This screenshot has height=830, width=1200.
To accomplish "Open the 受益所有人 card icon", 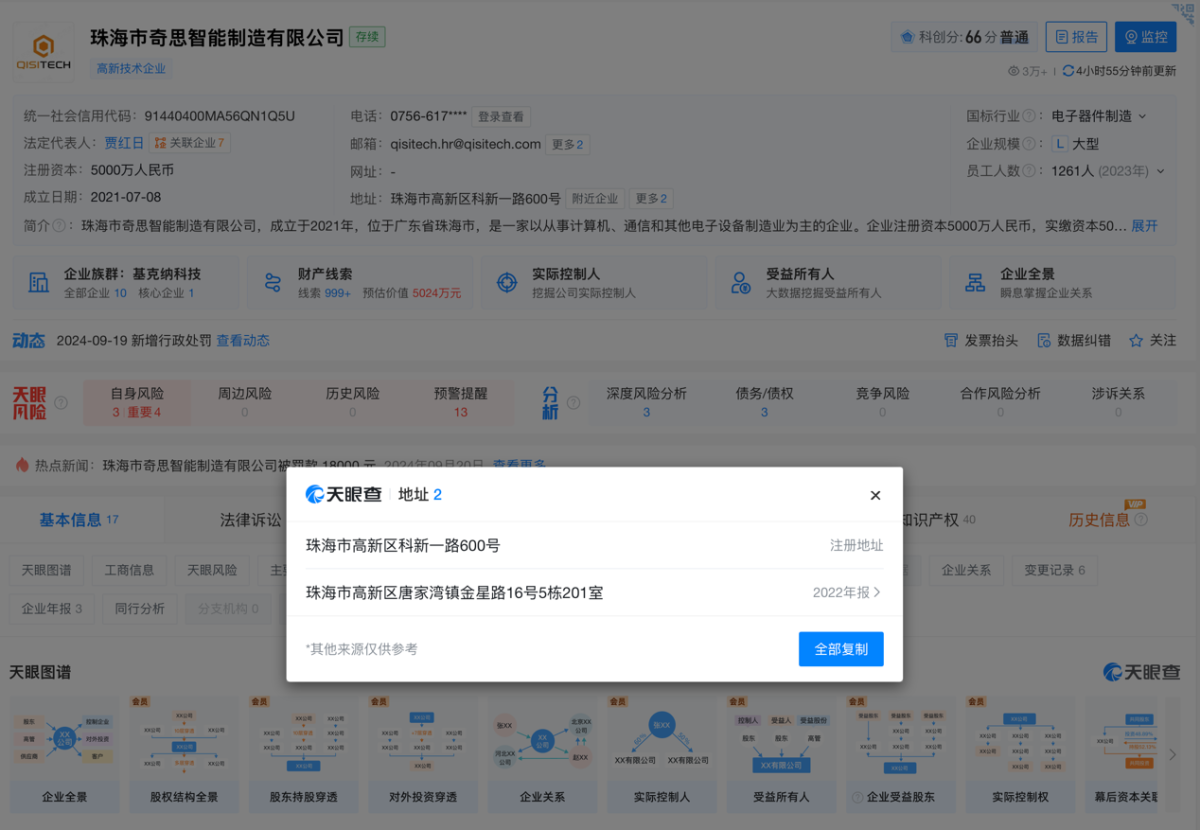I will [x=741, y=282].
